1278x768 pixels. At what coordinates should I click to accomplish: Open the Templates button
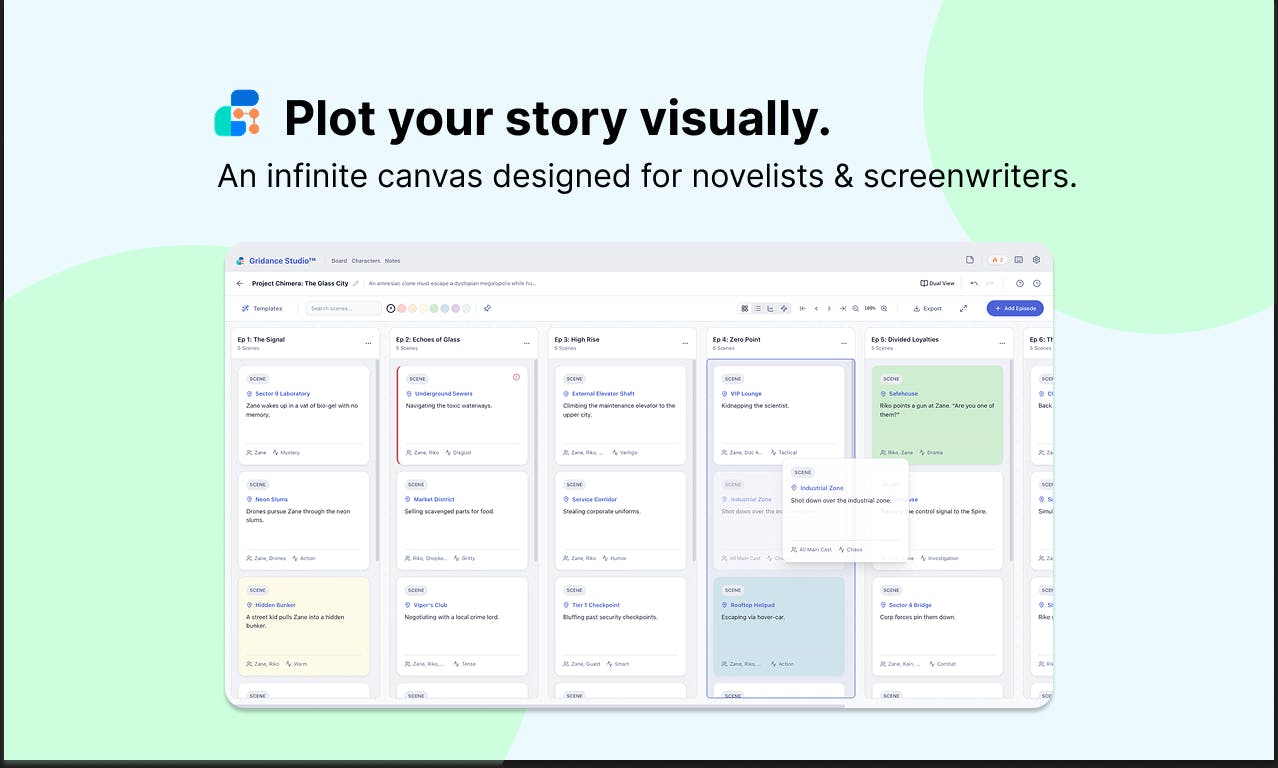click(262, 308)
